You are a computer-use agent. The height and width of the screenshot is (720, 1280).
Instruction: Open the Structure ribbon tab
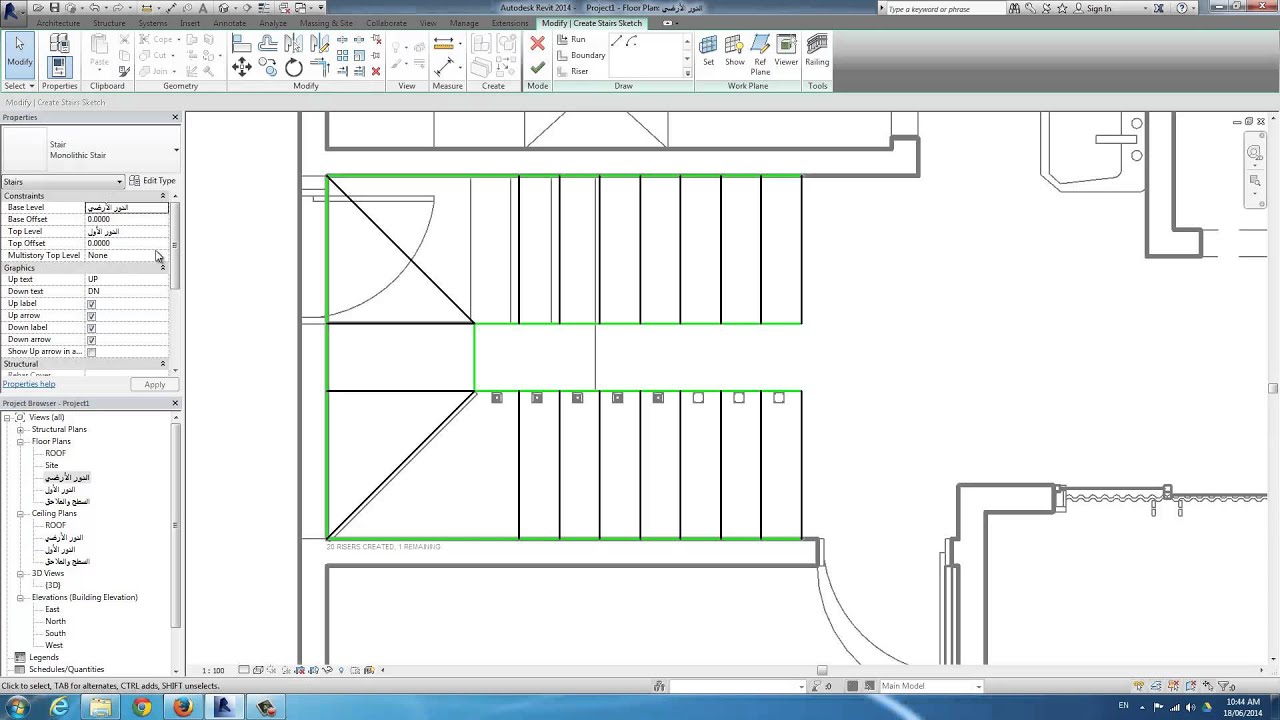tap(109, 23)
